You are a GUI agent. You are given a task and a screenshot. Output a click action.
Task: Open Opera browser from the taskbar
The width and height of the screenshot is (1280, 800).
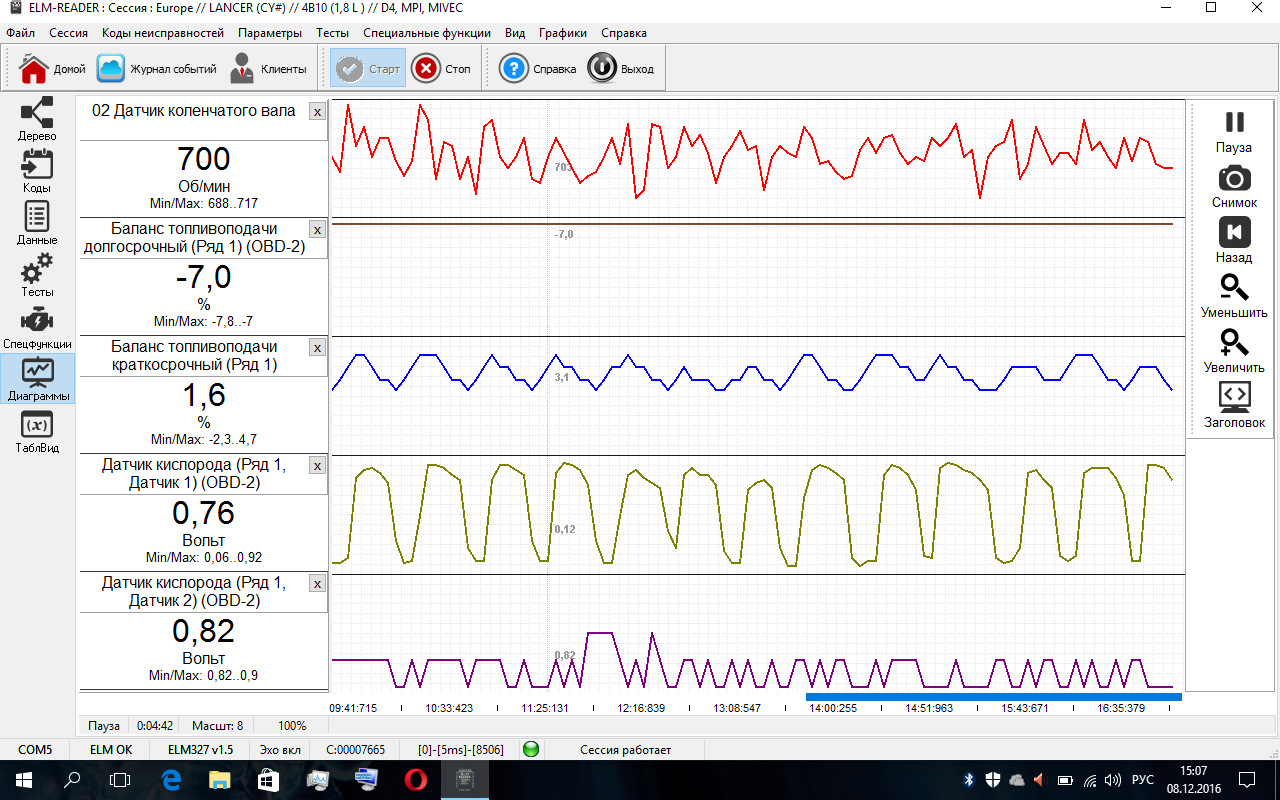point(415,779)
